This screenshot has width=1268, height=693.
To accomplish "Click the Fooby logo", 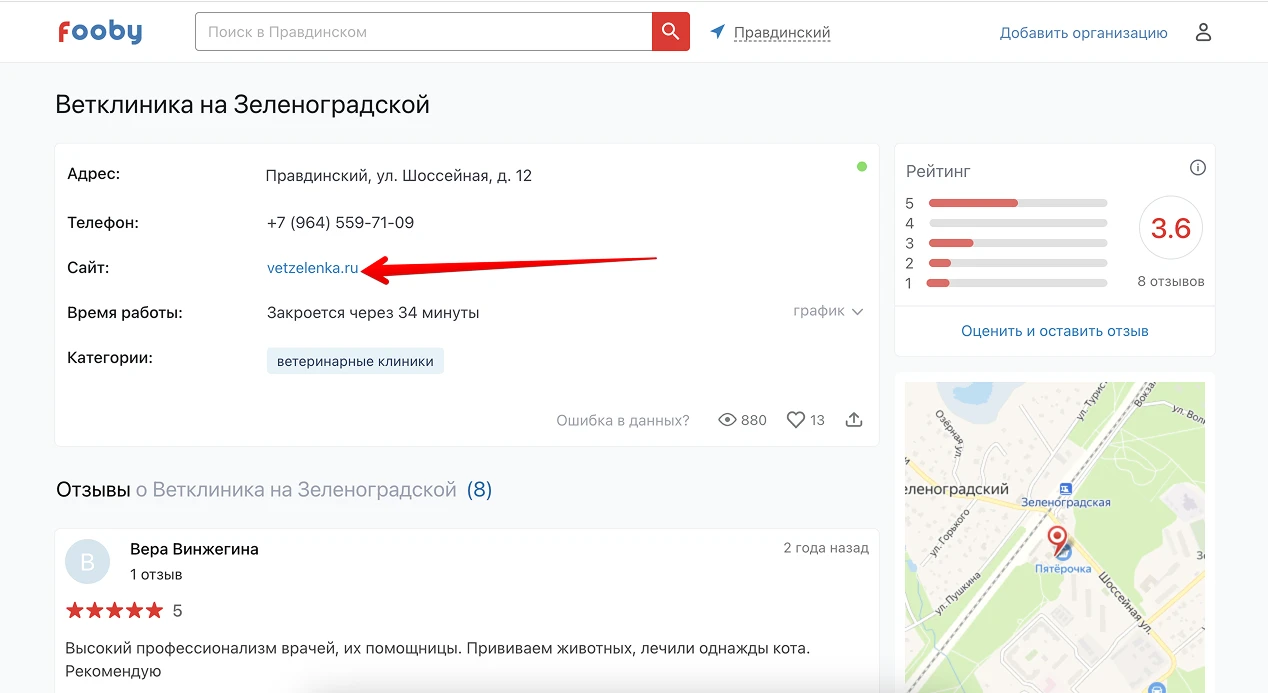I will point(100,32).
